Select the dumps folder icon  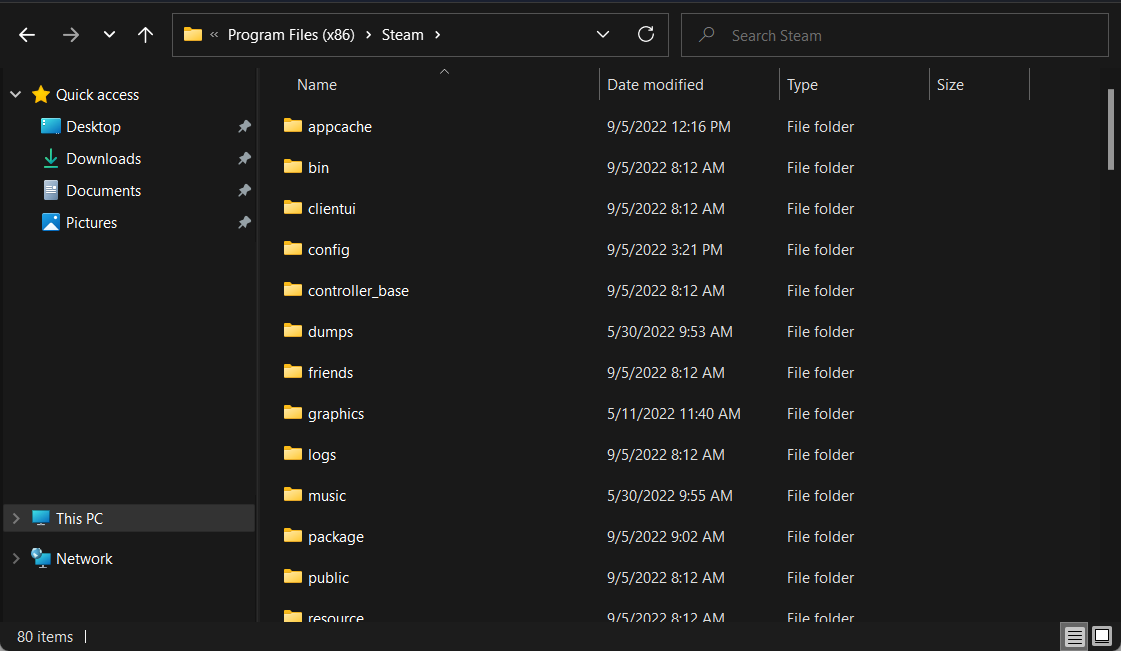tap(292, 331)
